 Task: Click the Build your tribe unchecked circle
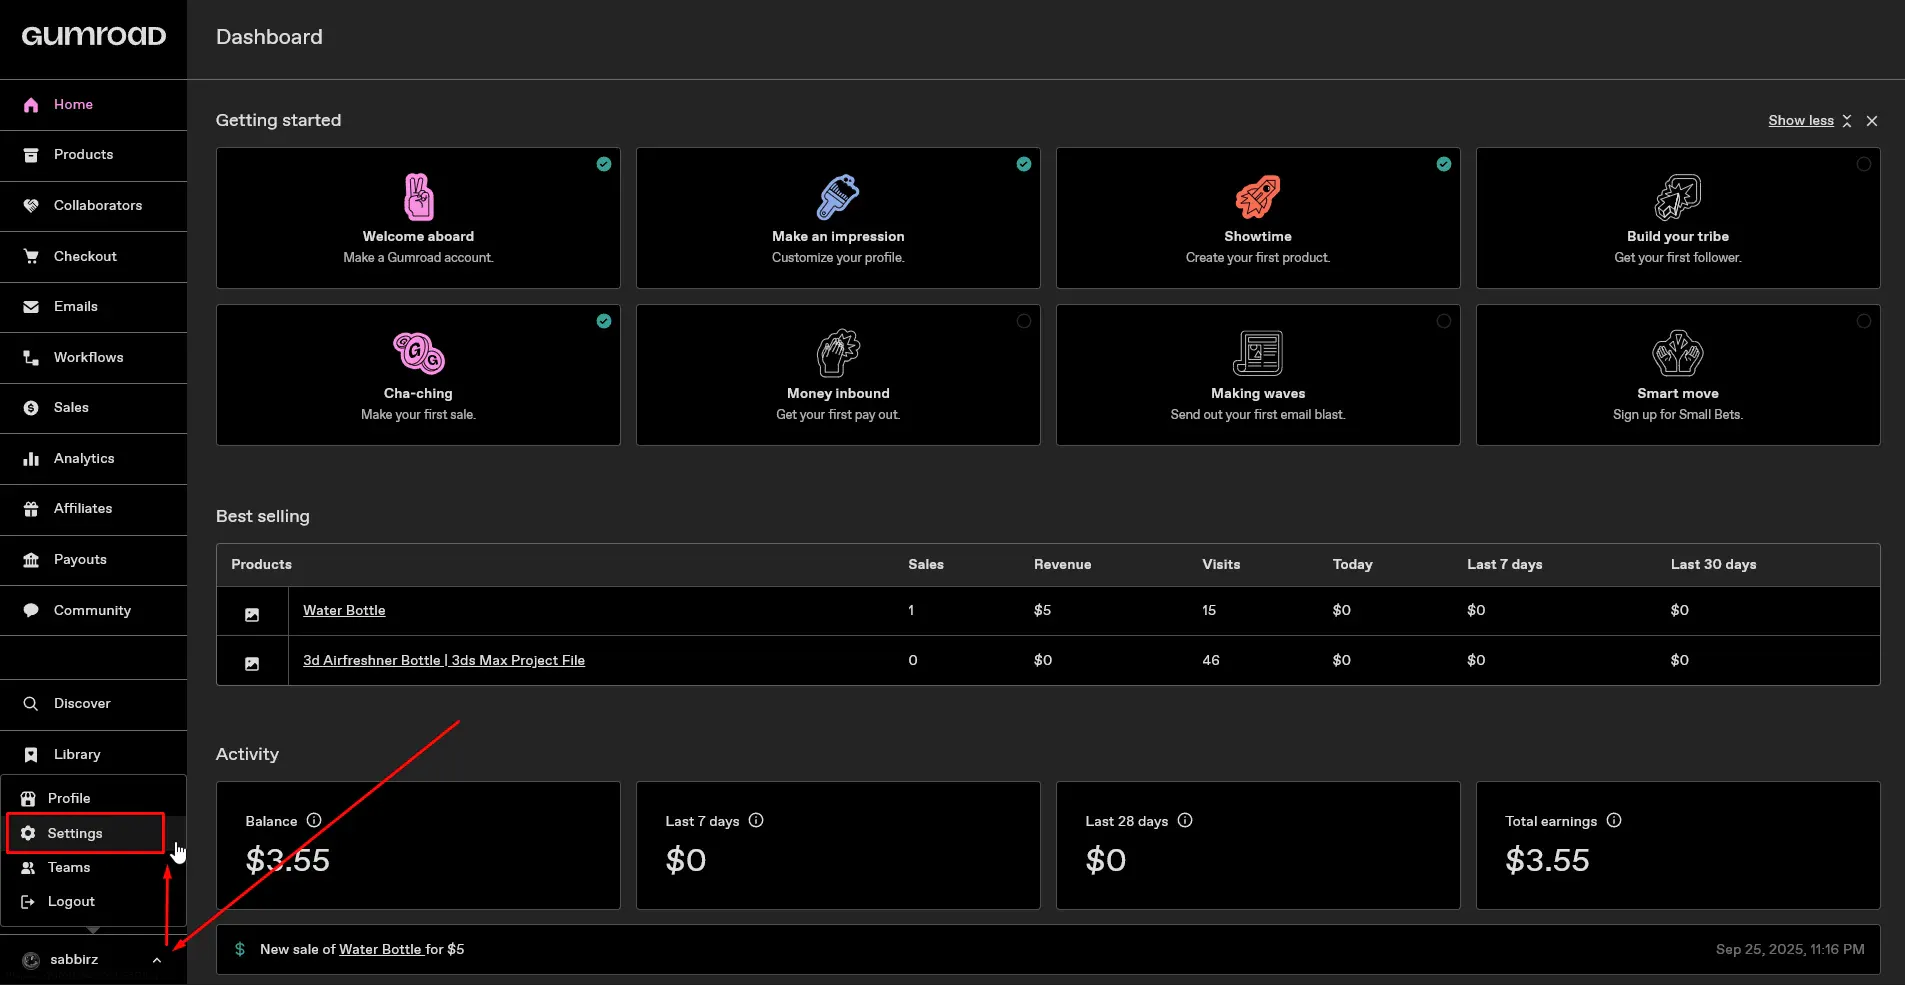point(1864,164)
